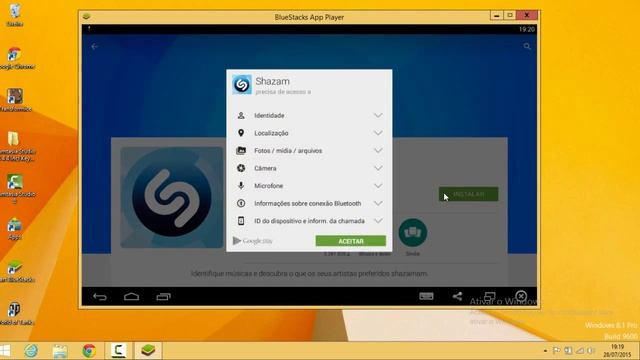Click the Play Store search icon
Viewport: 640px width, 360px height.
click(x=527, y=47)
